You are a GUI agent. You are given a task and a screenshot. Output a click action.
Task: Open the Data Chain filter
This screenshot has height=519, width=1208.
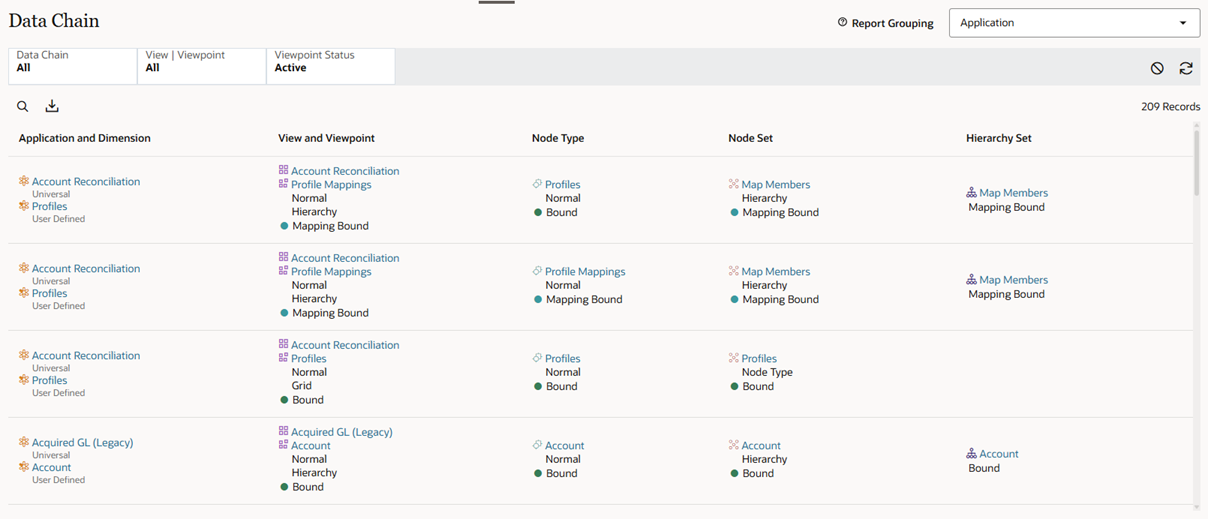(x=73, y=66)
